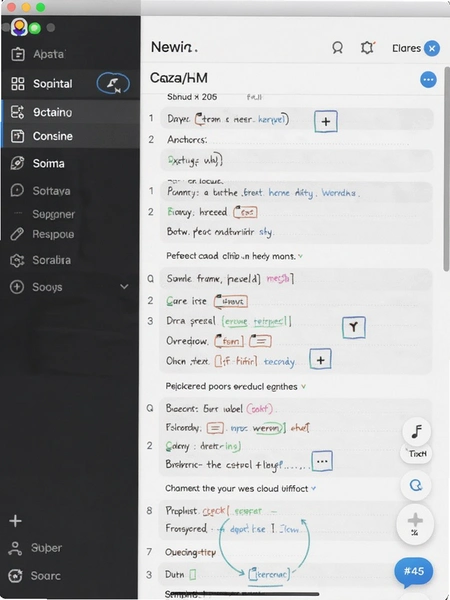450x600 pixels.
Task: Click the Consine square icon
Action: click(17, 136)
